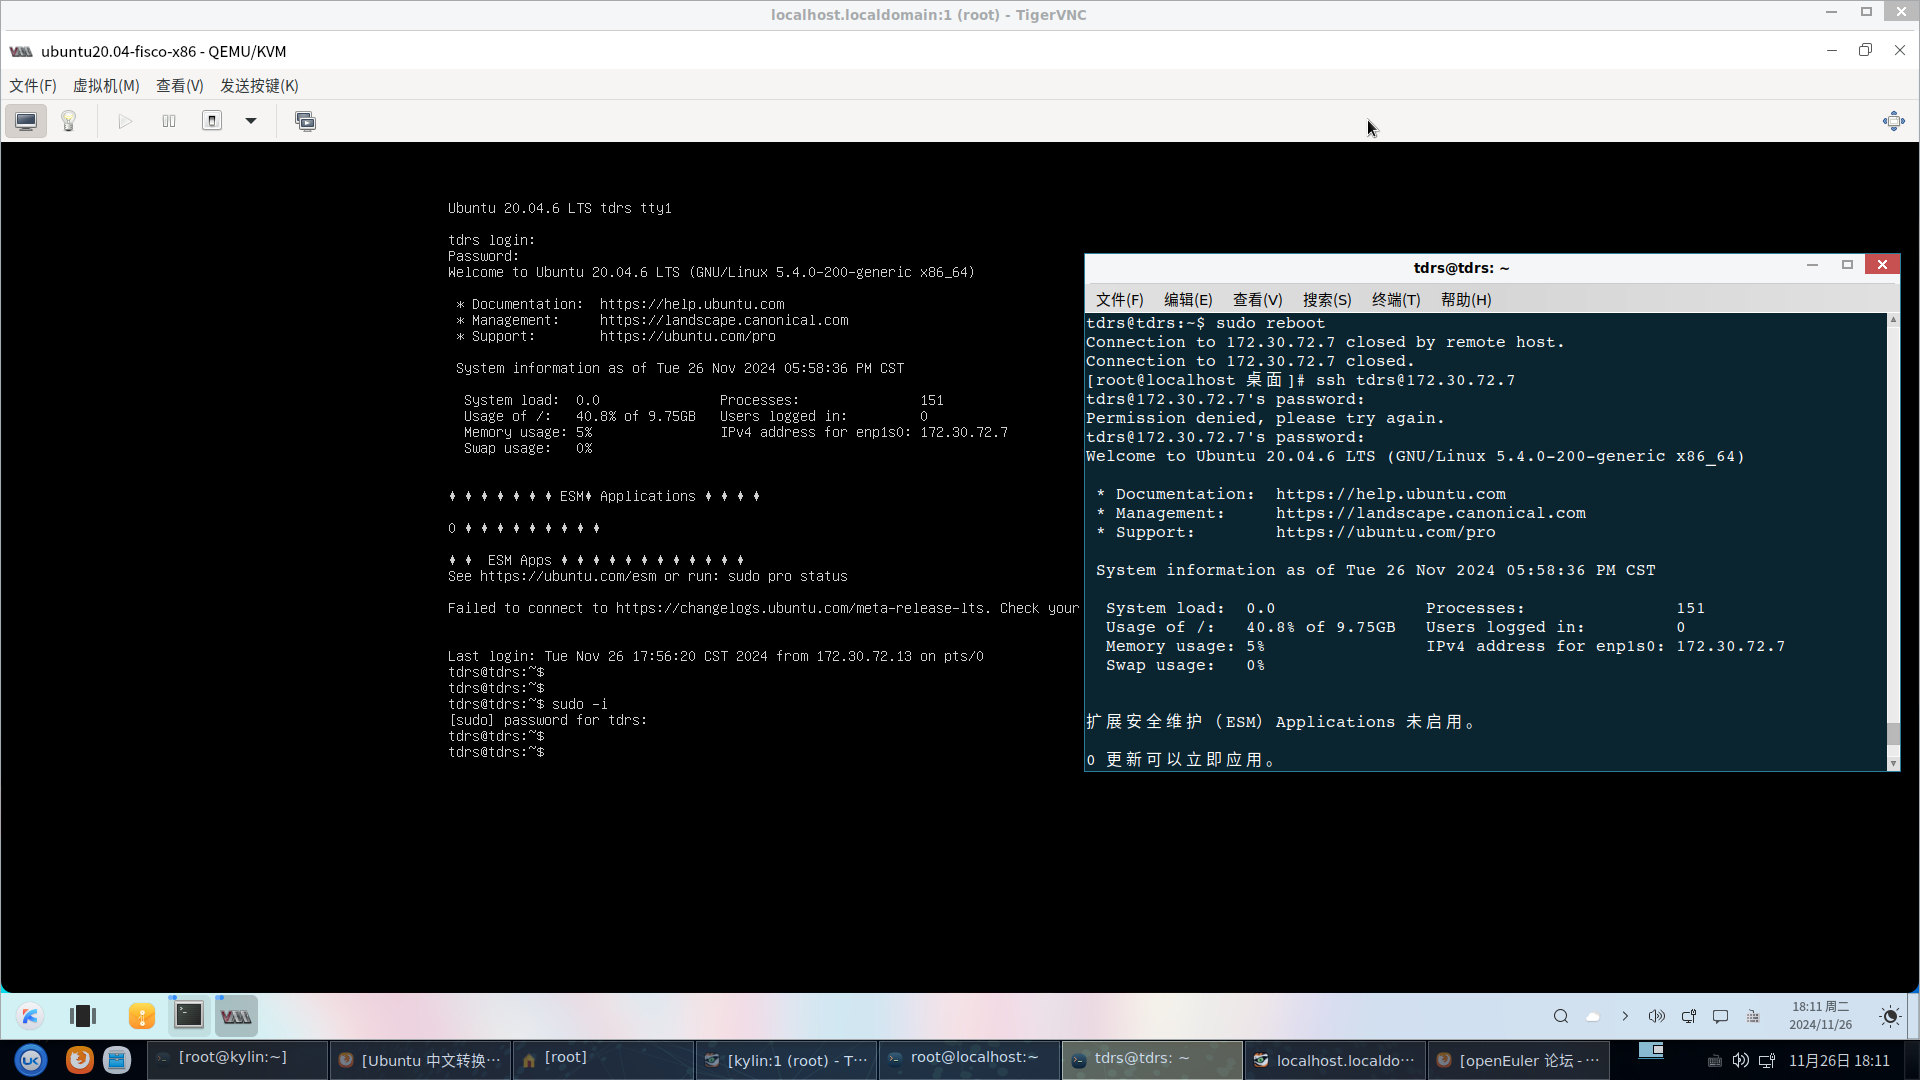Click the terminal vertical scrollbar thumb
Viewport: 1920px width, 1080px height.
pyautogui.click(x=1892, y=733)
